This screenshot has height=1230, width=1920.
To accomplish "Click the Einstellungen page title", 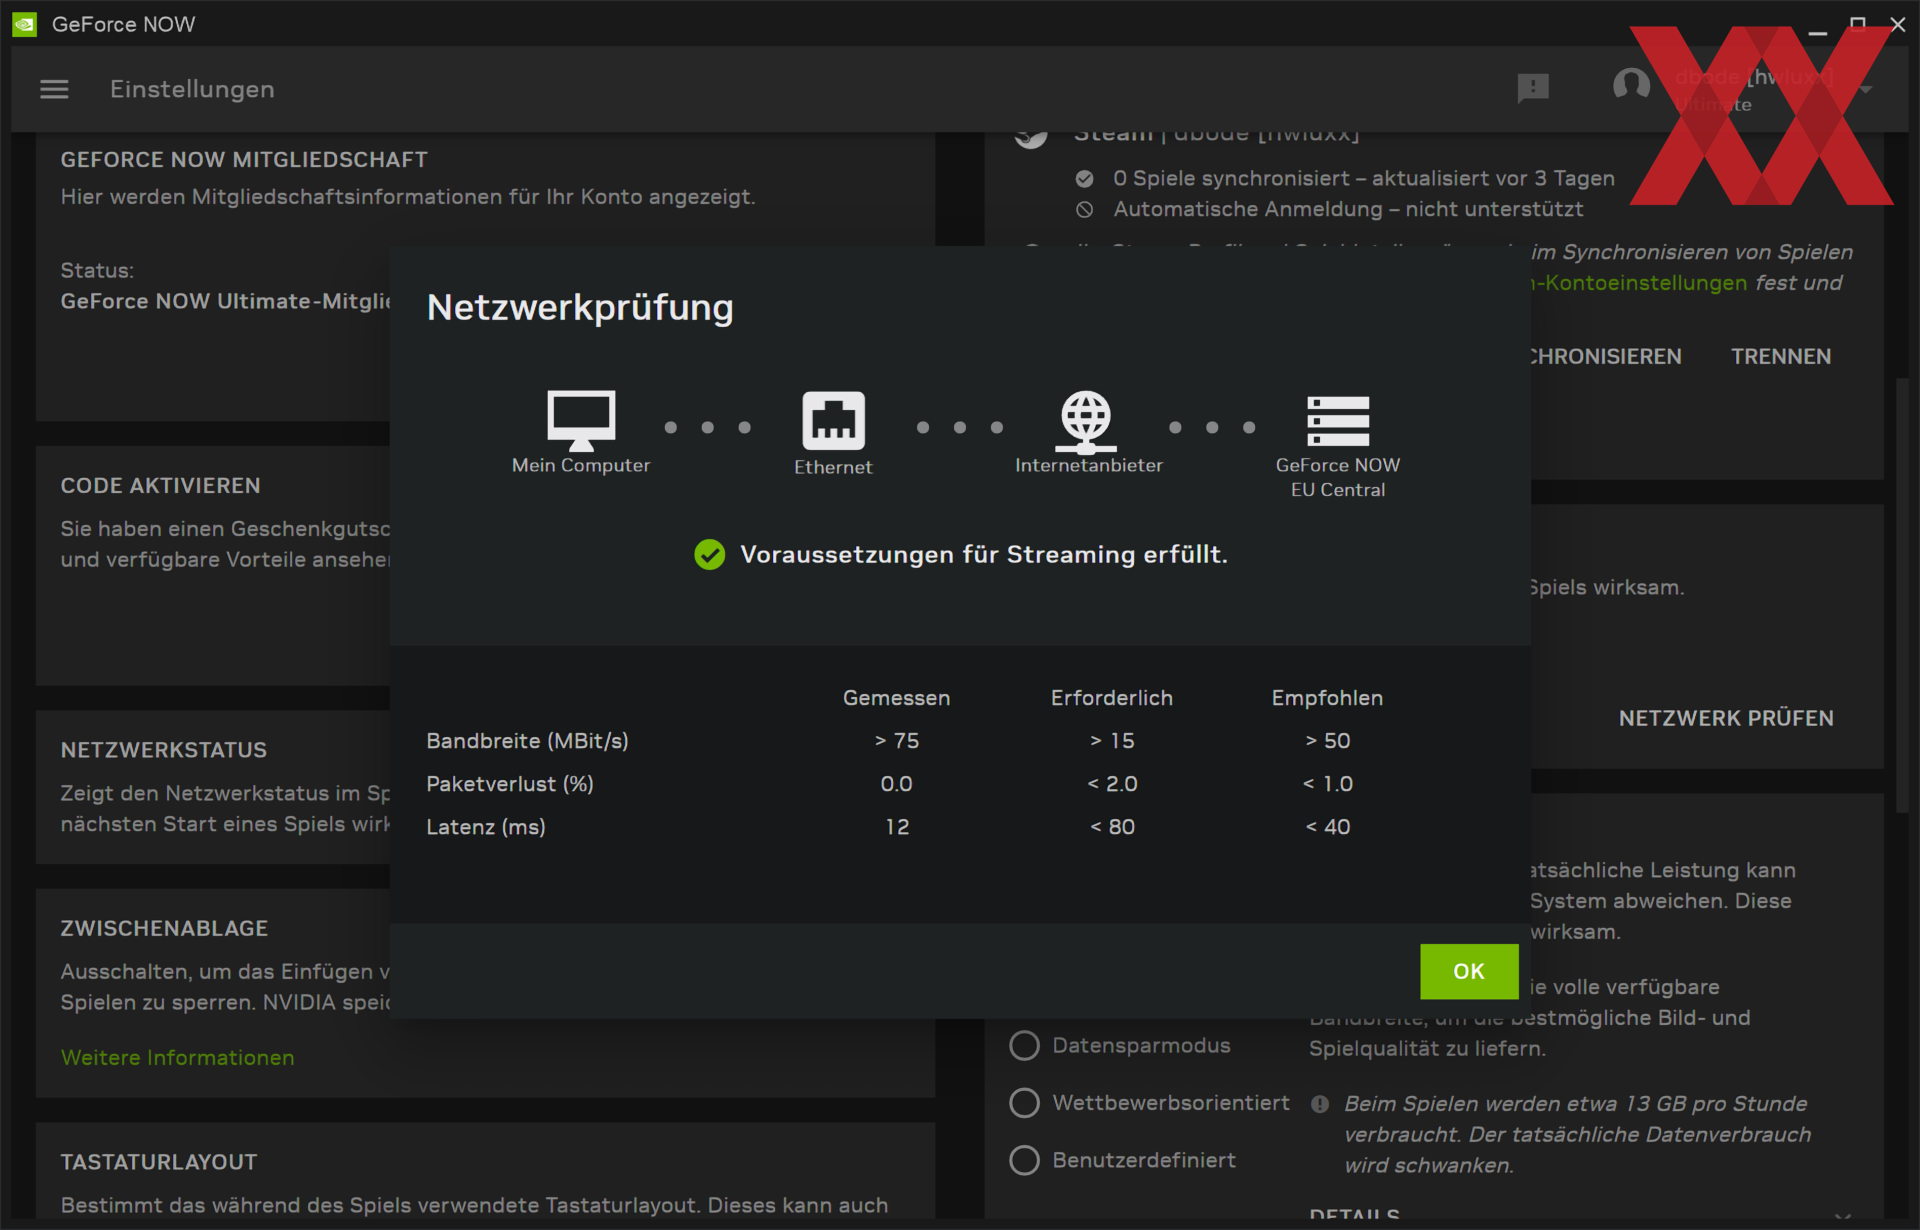I will pos(192,89).
